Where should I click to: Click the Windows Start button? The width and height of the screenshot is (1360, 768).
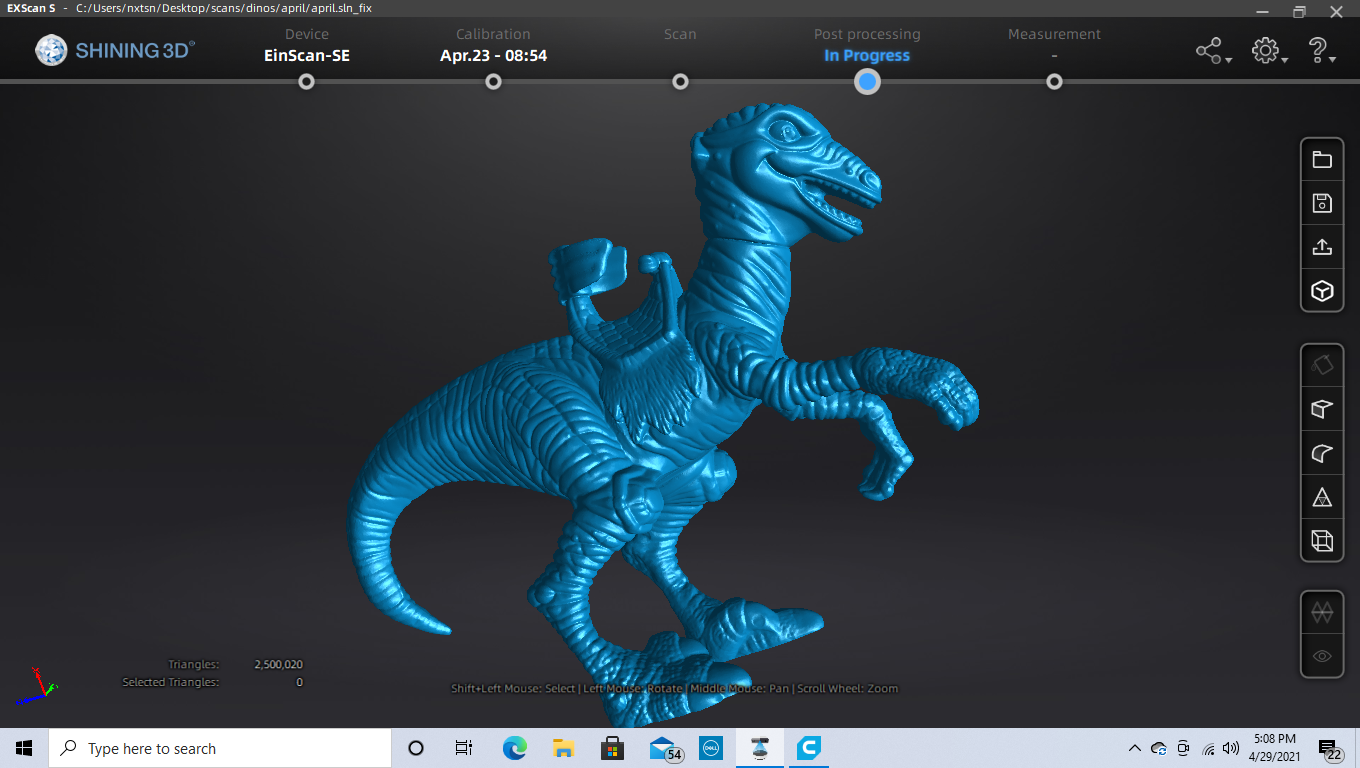coord(24,748)
